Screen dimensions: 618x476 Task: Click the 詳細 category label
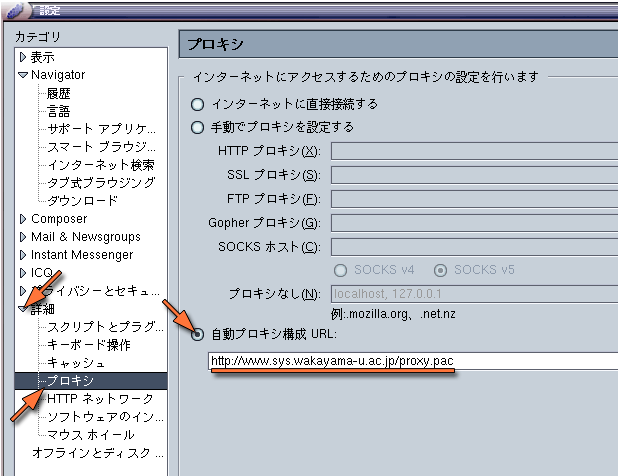[x=43, y=309]
